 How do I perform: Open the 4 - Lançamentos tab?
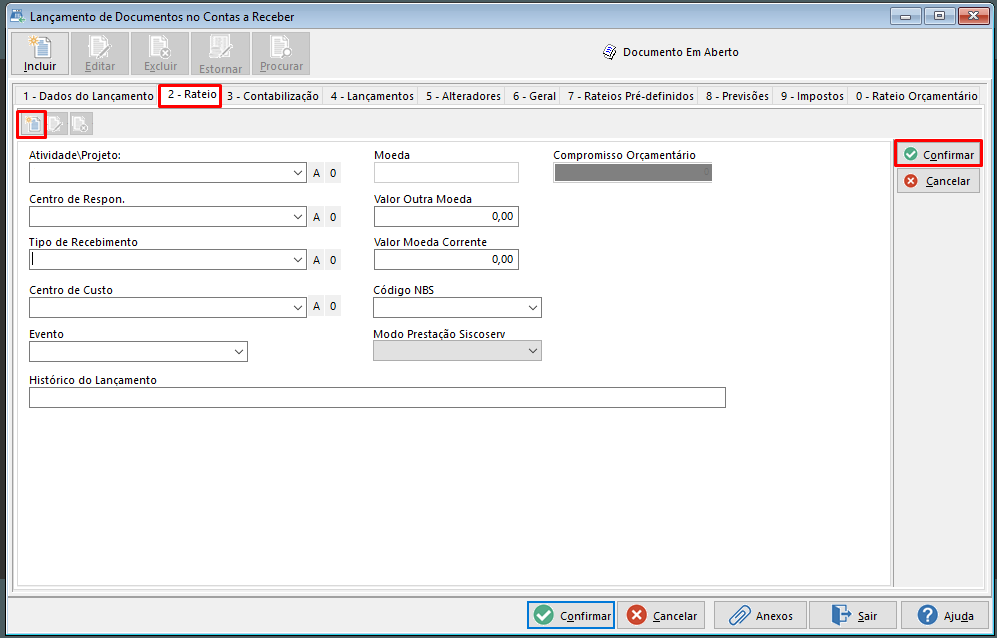click(x=372, y=96)
